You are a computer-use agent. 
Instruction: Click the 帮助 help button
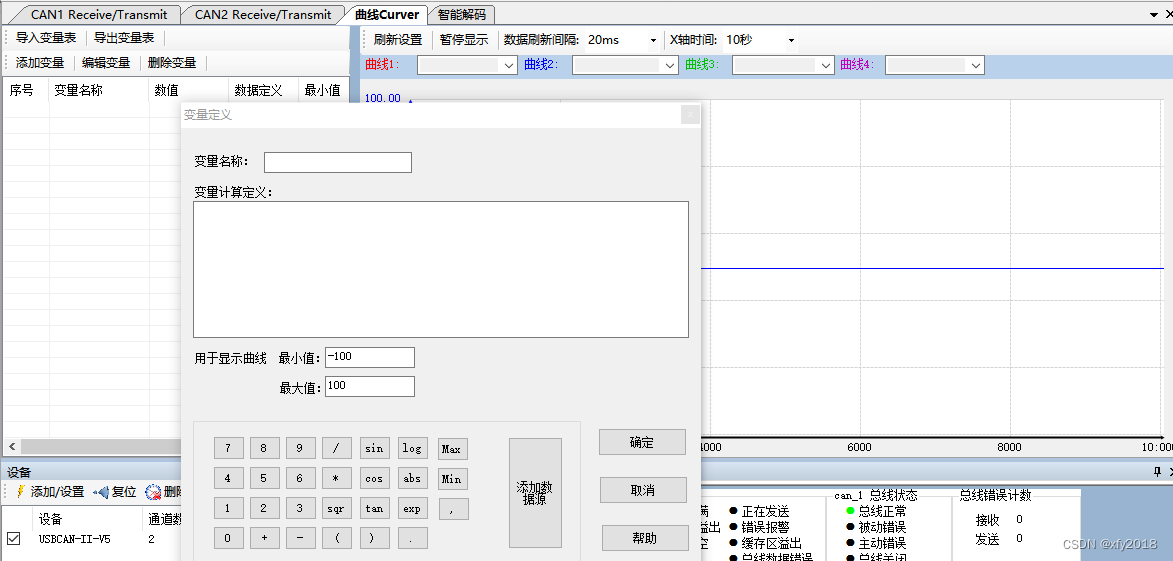(645, 538)
